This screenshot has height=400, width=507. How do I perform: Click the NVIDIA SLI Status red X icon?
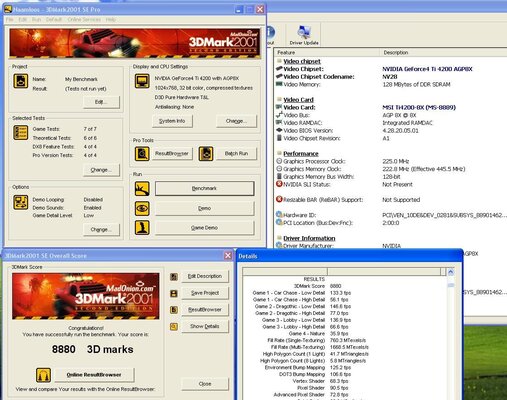click(x=279, y=184)
